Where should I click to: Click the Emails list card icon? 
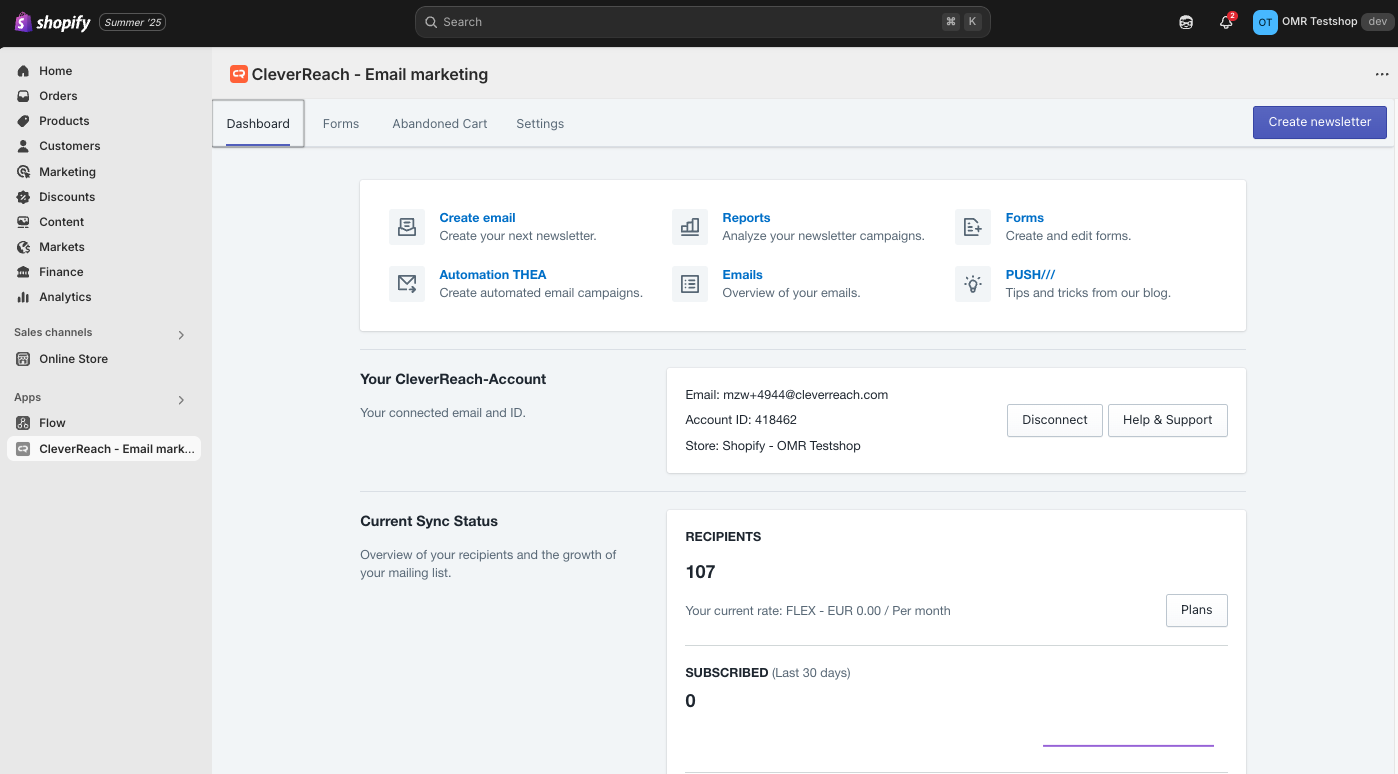pos(690,284)
